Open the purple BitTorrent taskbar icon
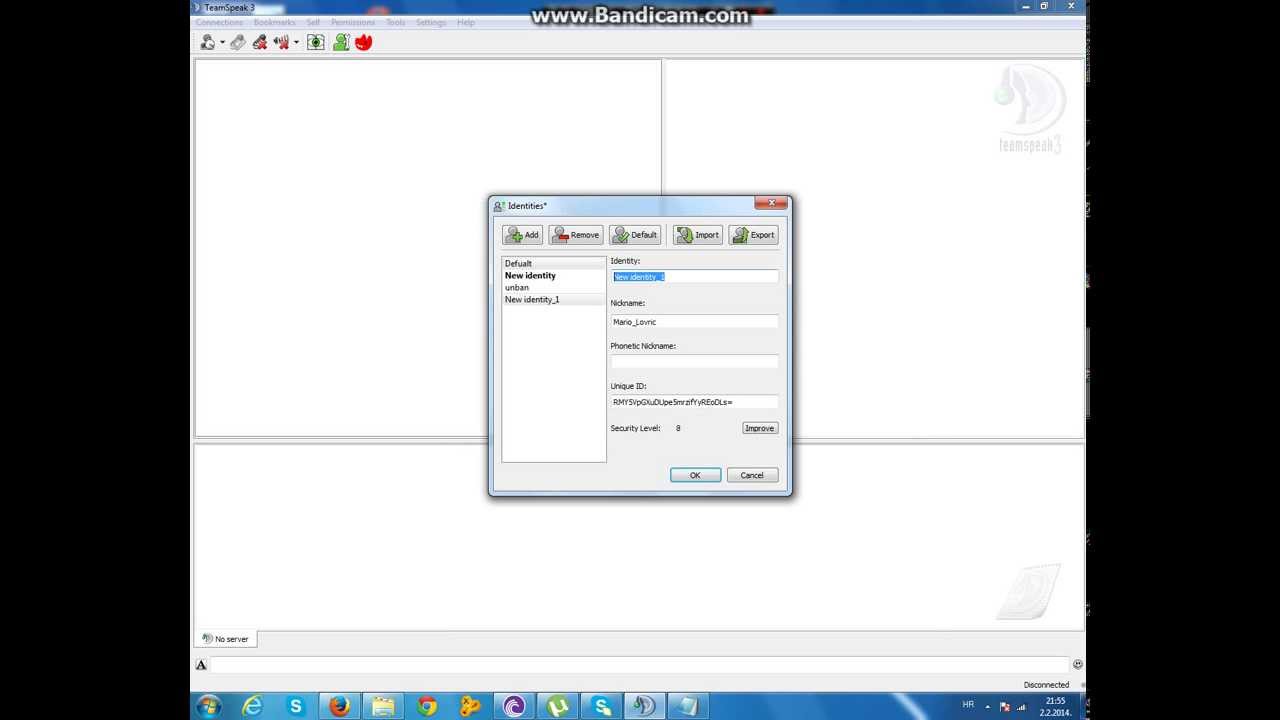Screen dimensions: 1280x720 [514, 706]
